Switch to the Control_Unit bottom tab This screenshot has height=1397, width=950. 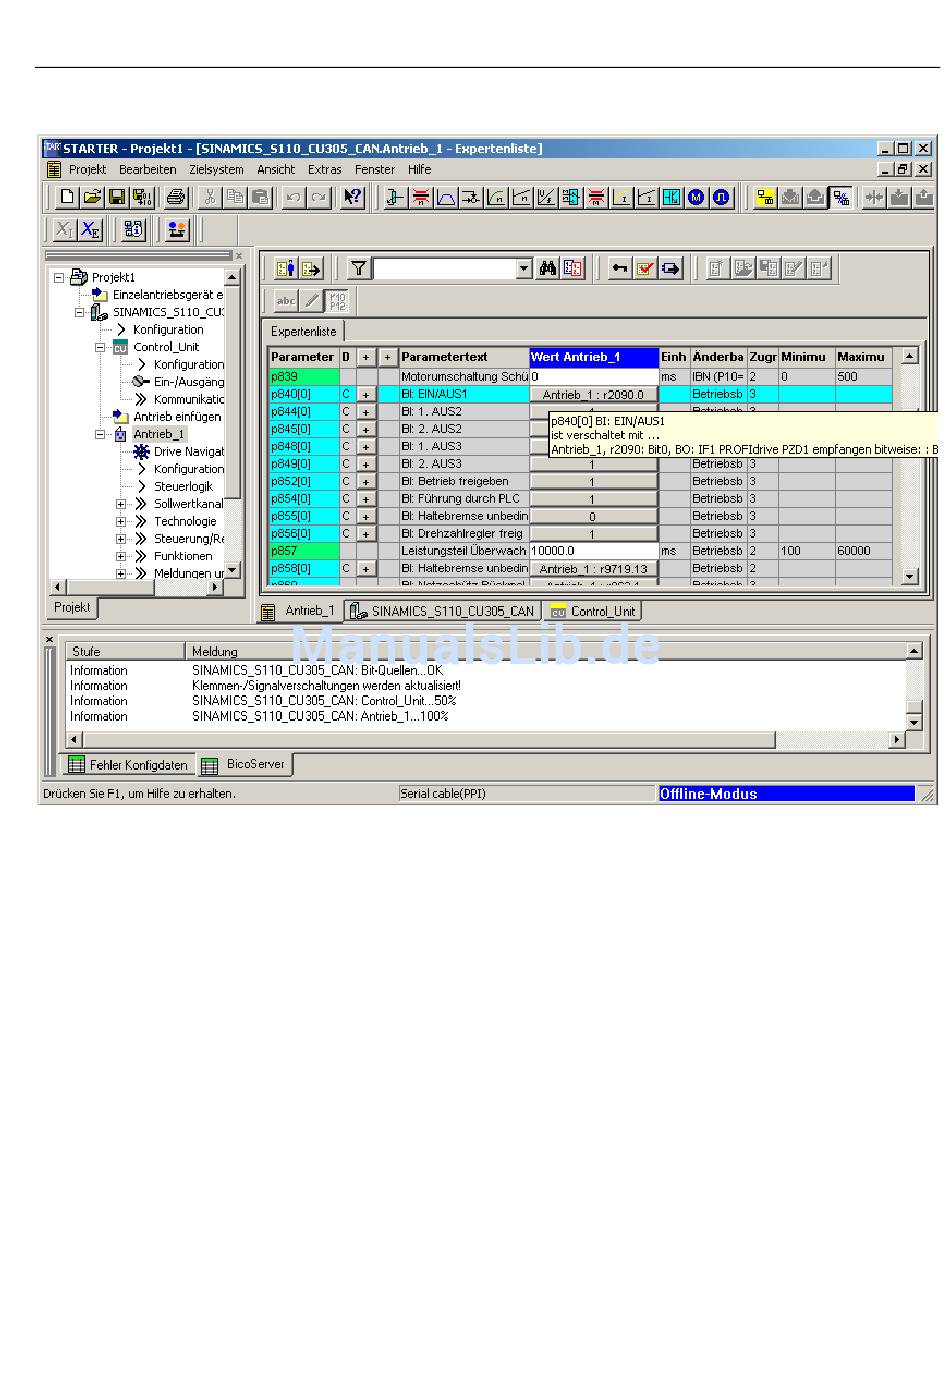click(x=593, y=611)
